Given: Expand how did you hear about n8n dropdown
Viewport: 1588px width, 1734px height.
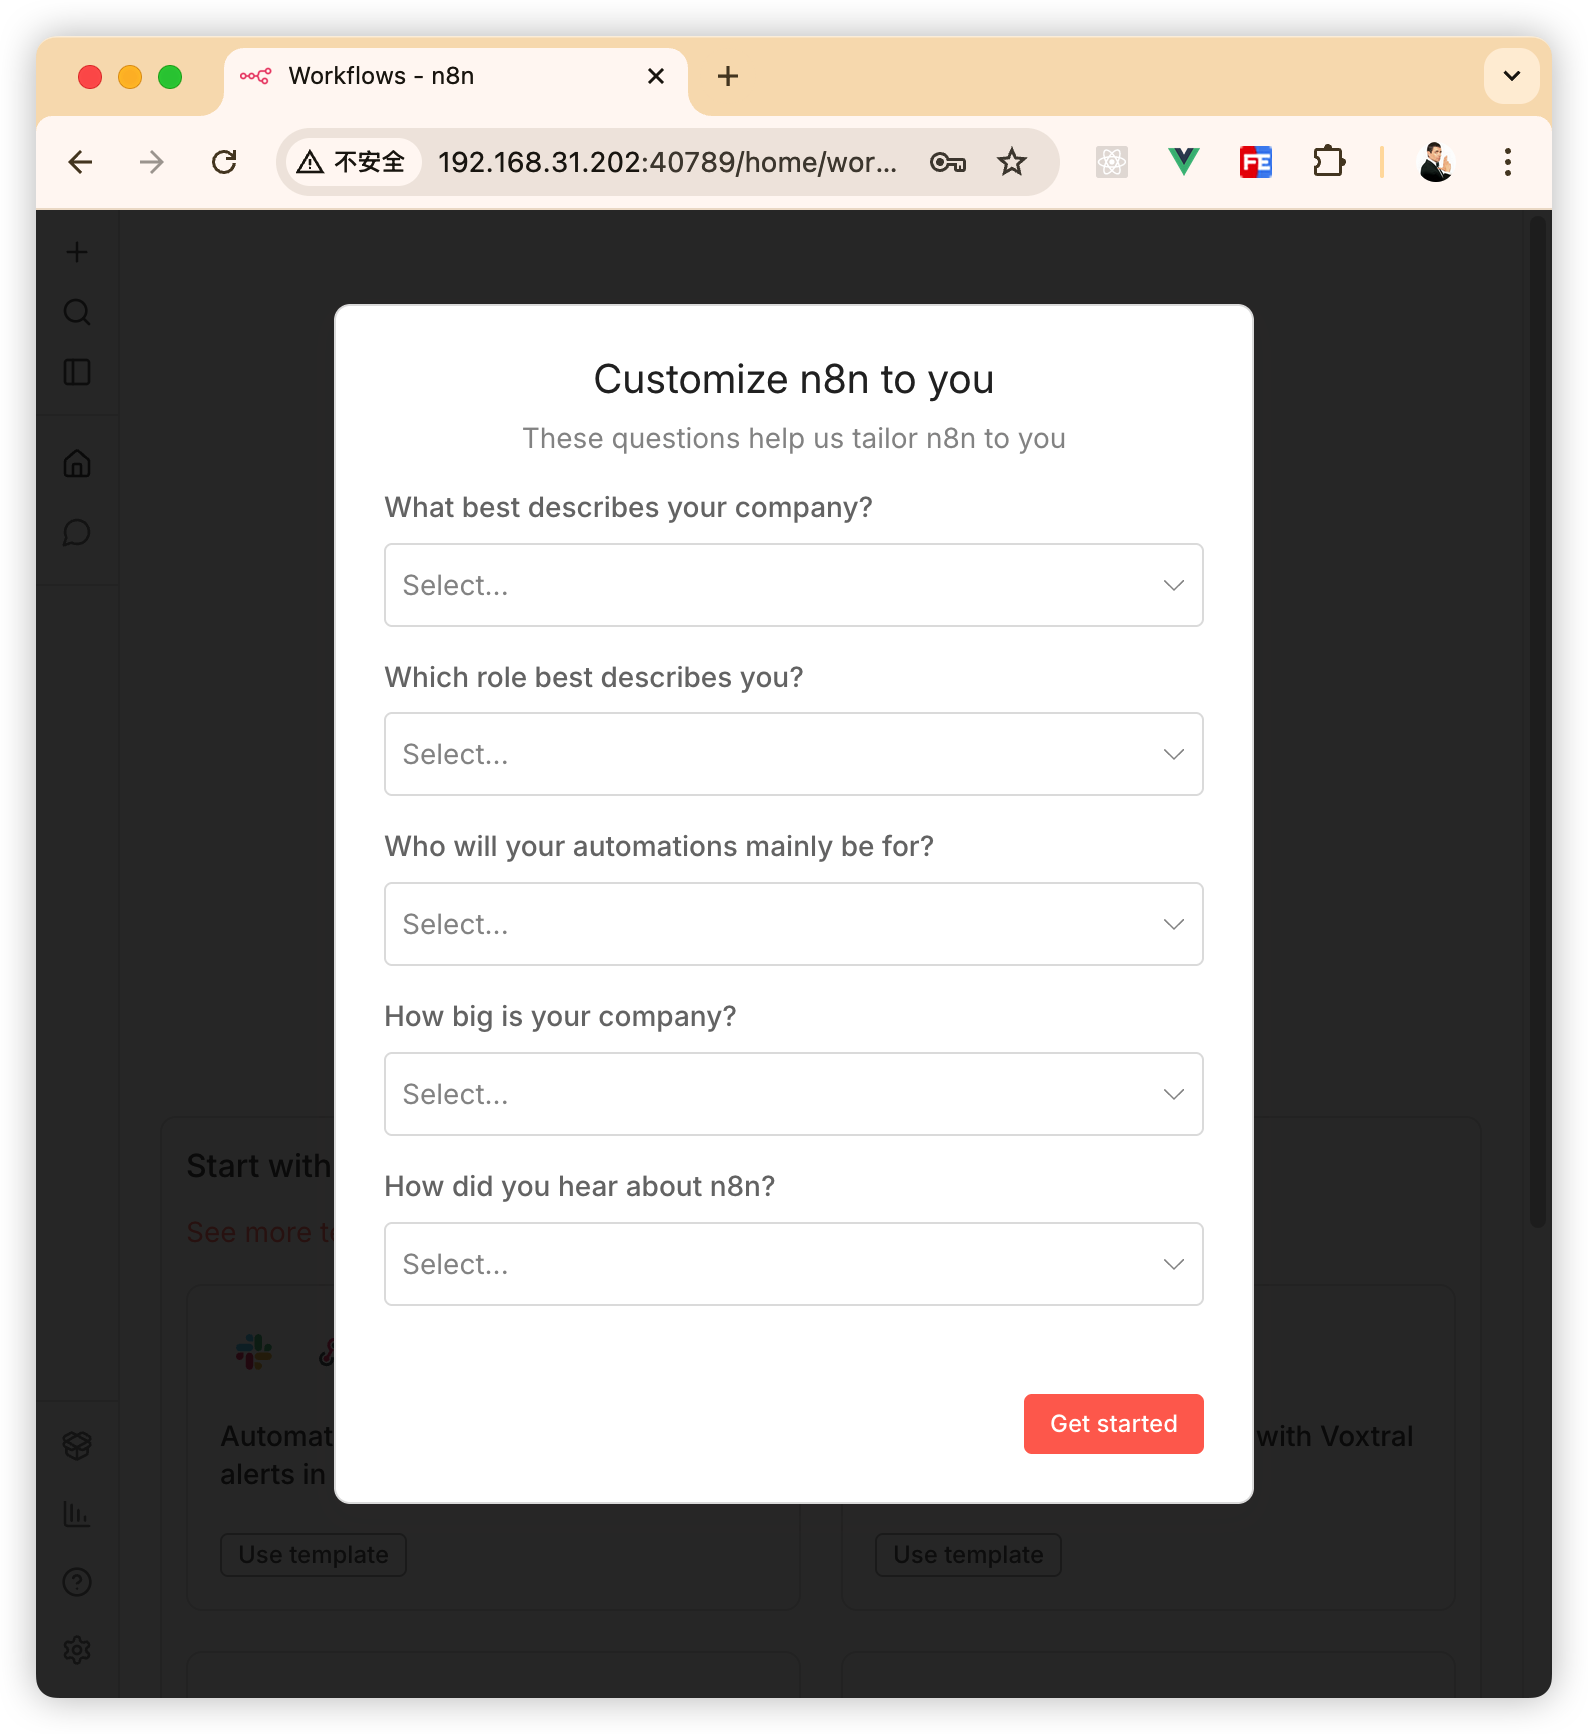Looking at the screenshot, I should pyautogui.click(x=793, y=1264).
